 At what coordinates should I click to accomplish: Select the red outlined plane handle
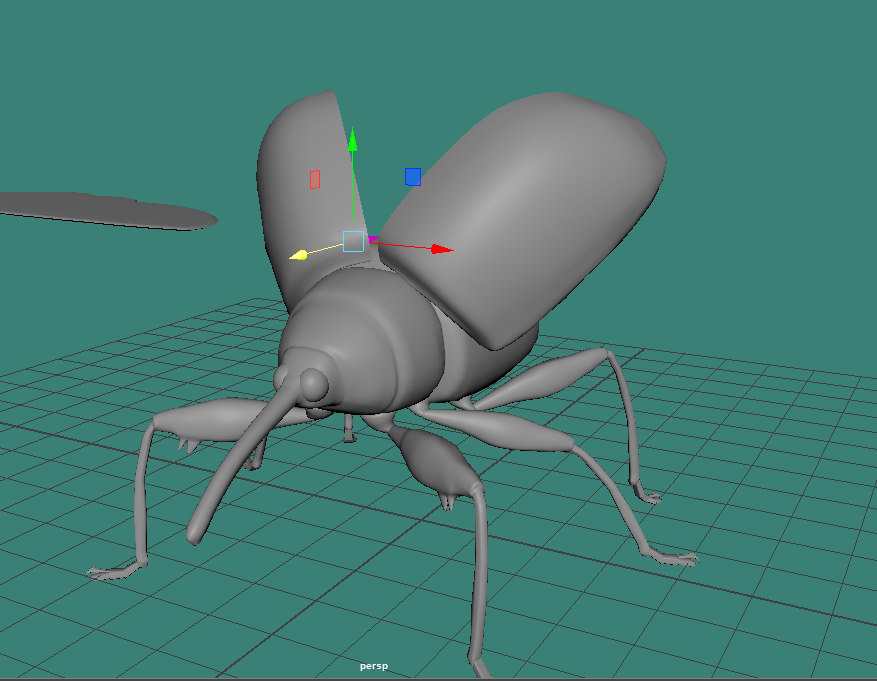315,179
